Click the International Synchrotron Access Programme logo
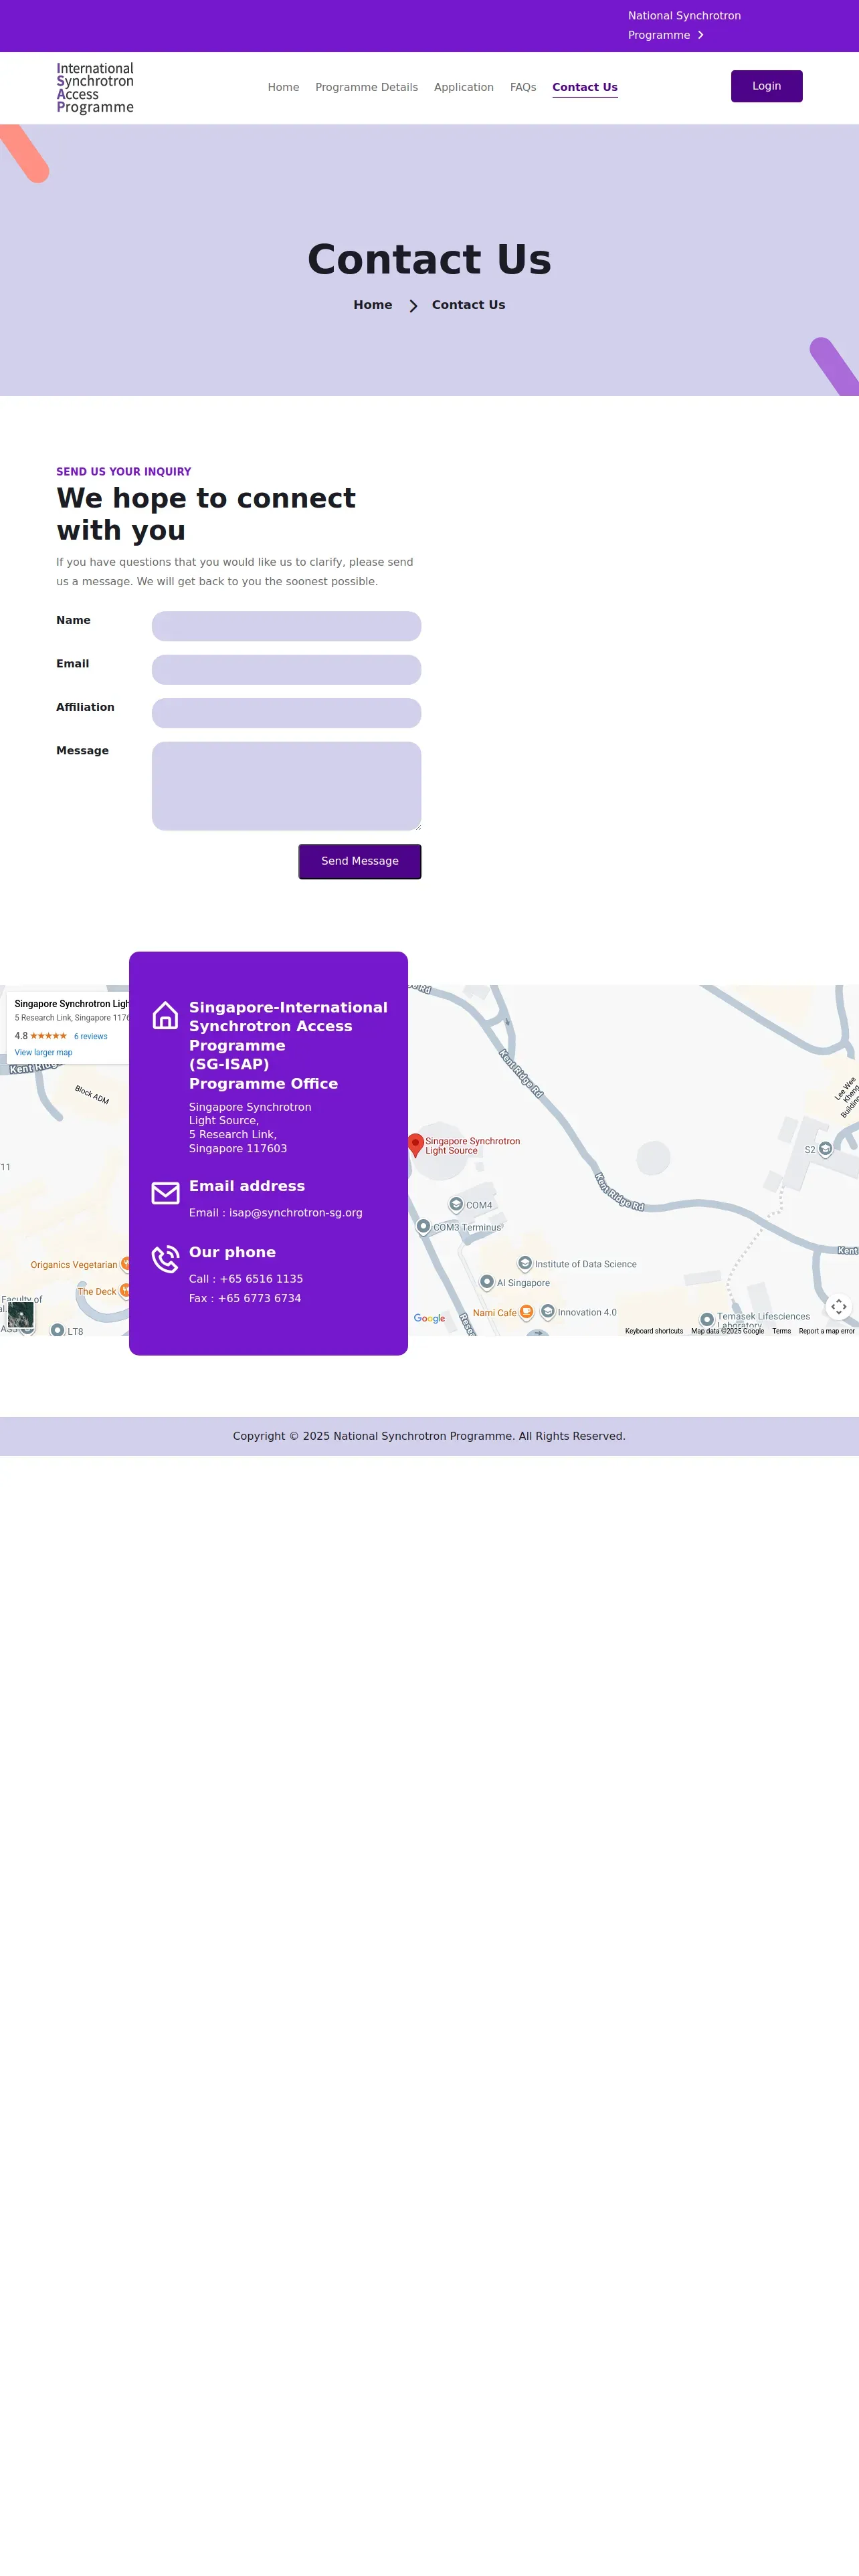The width and height of the screenshot is (859, 2576). tap(95, 88)
